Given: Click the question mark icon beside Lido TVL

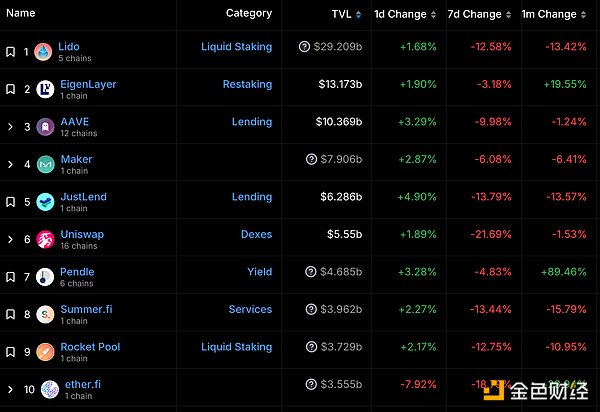Looking at the screenshot, I should click(304, 47).
